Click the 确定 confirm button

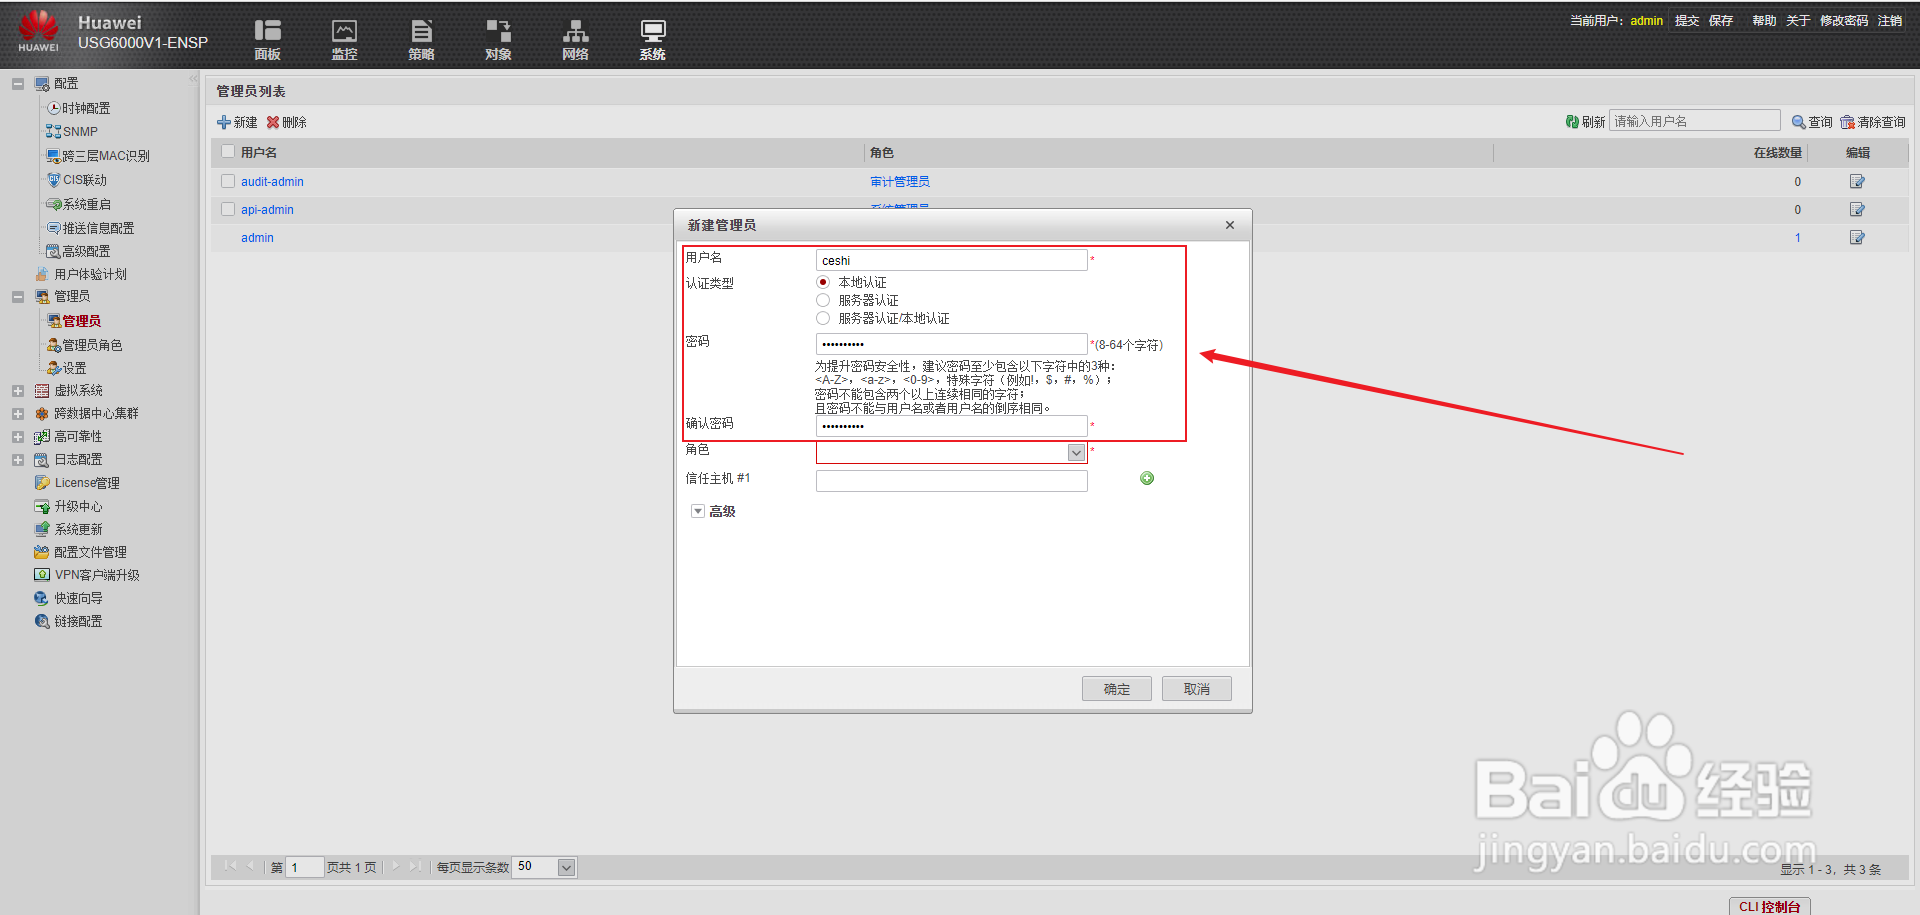(x=1116, y=688)
